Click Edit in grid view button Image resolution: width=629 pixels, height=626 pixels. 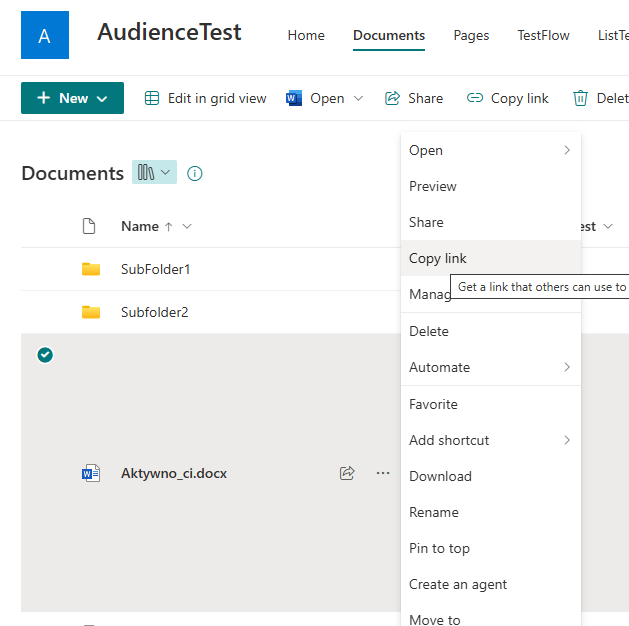click(206, 98)
